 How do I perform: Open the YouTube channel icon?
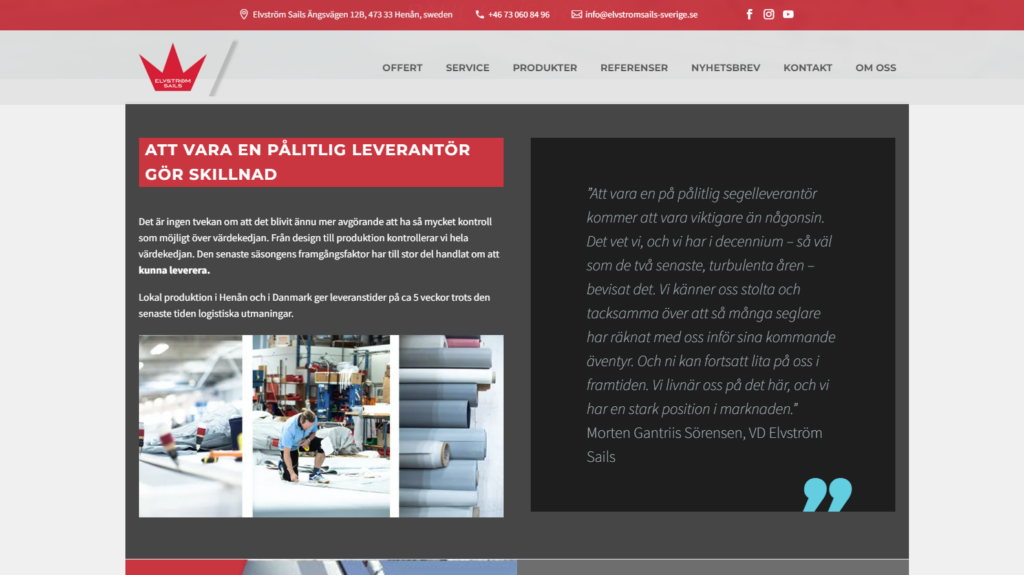pyautogui.click(x=788, y=14)
